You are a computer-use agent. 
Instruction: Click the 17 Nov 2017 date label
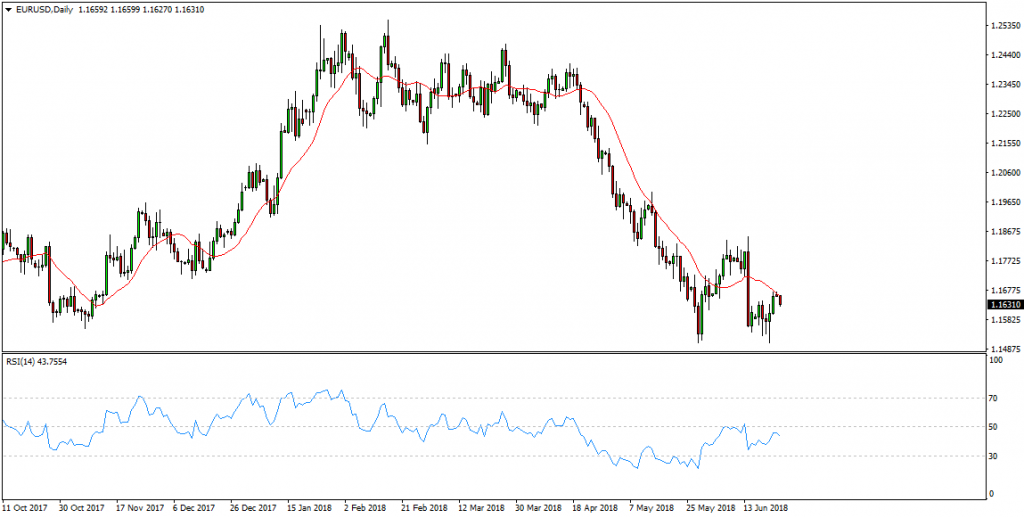138,508
